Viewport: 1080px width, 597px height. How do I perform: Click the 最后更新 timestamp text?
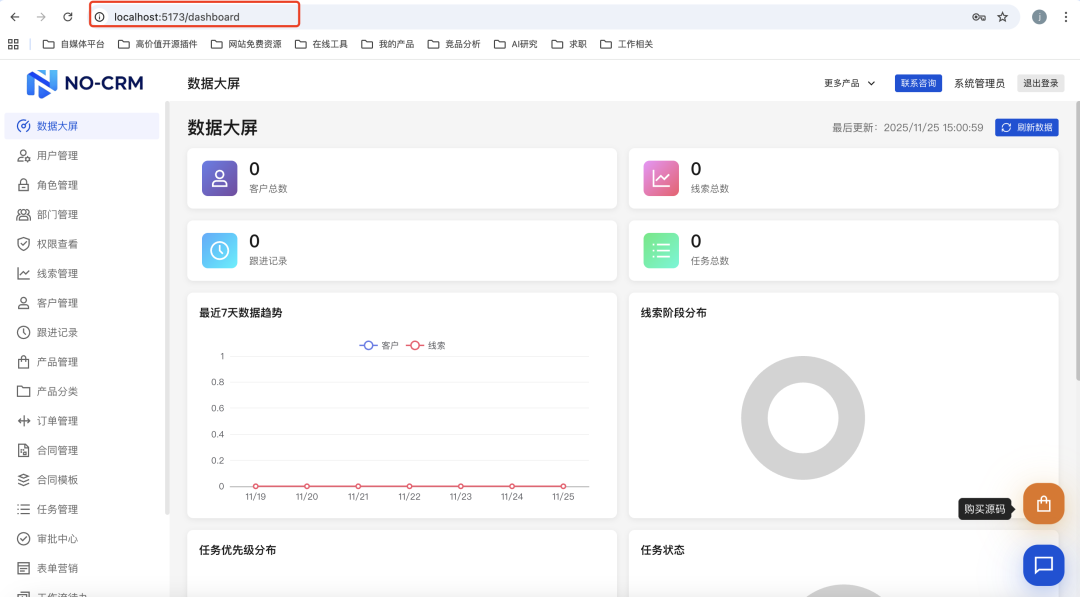(907, 127)
